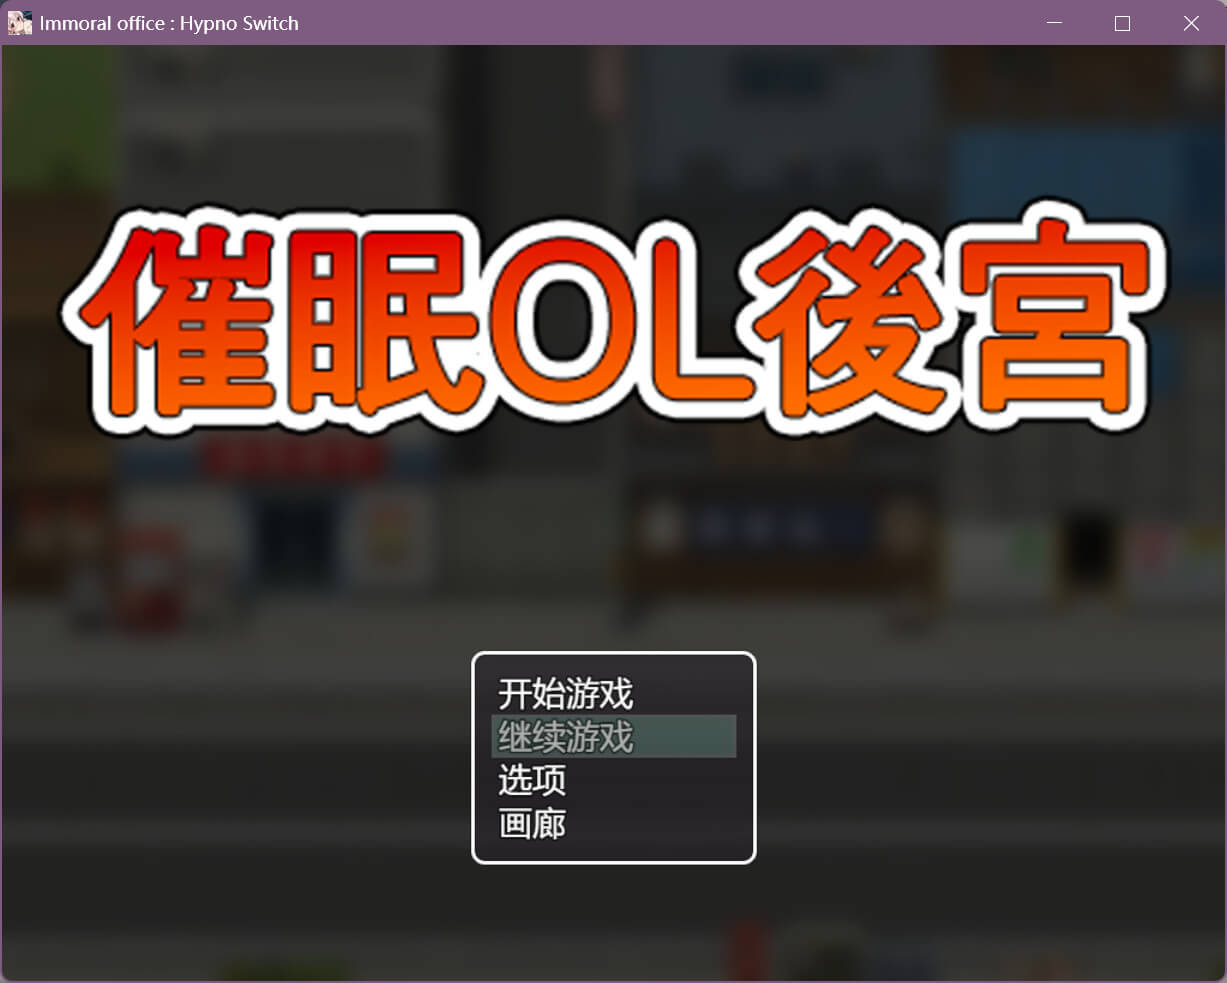
Task: Open the 选项 options entry
Action: point(532,780)
